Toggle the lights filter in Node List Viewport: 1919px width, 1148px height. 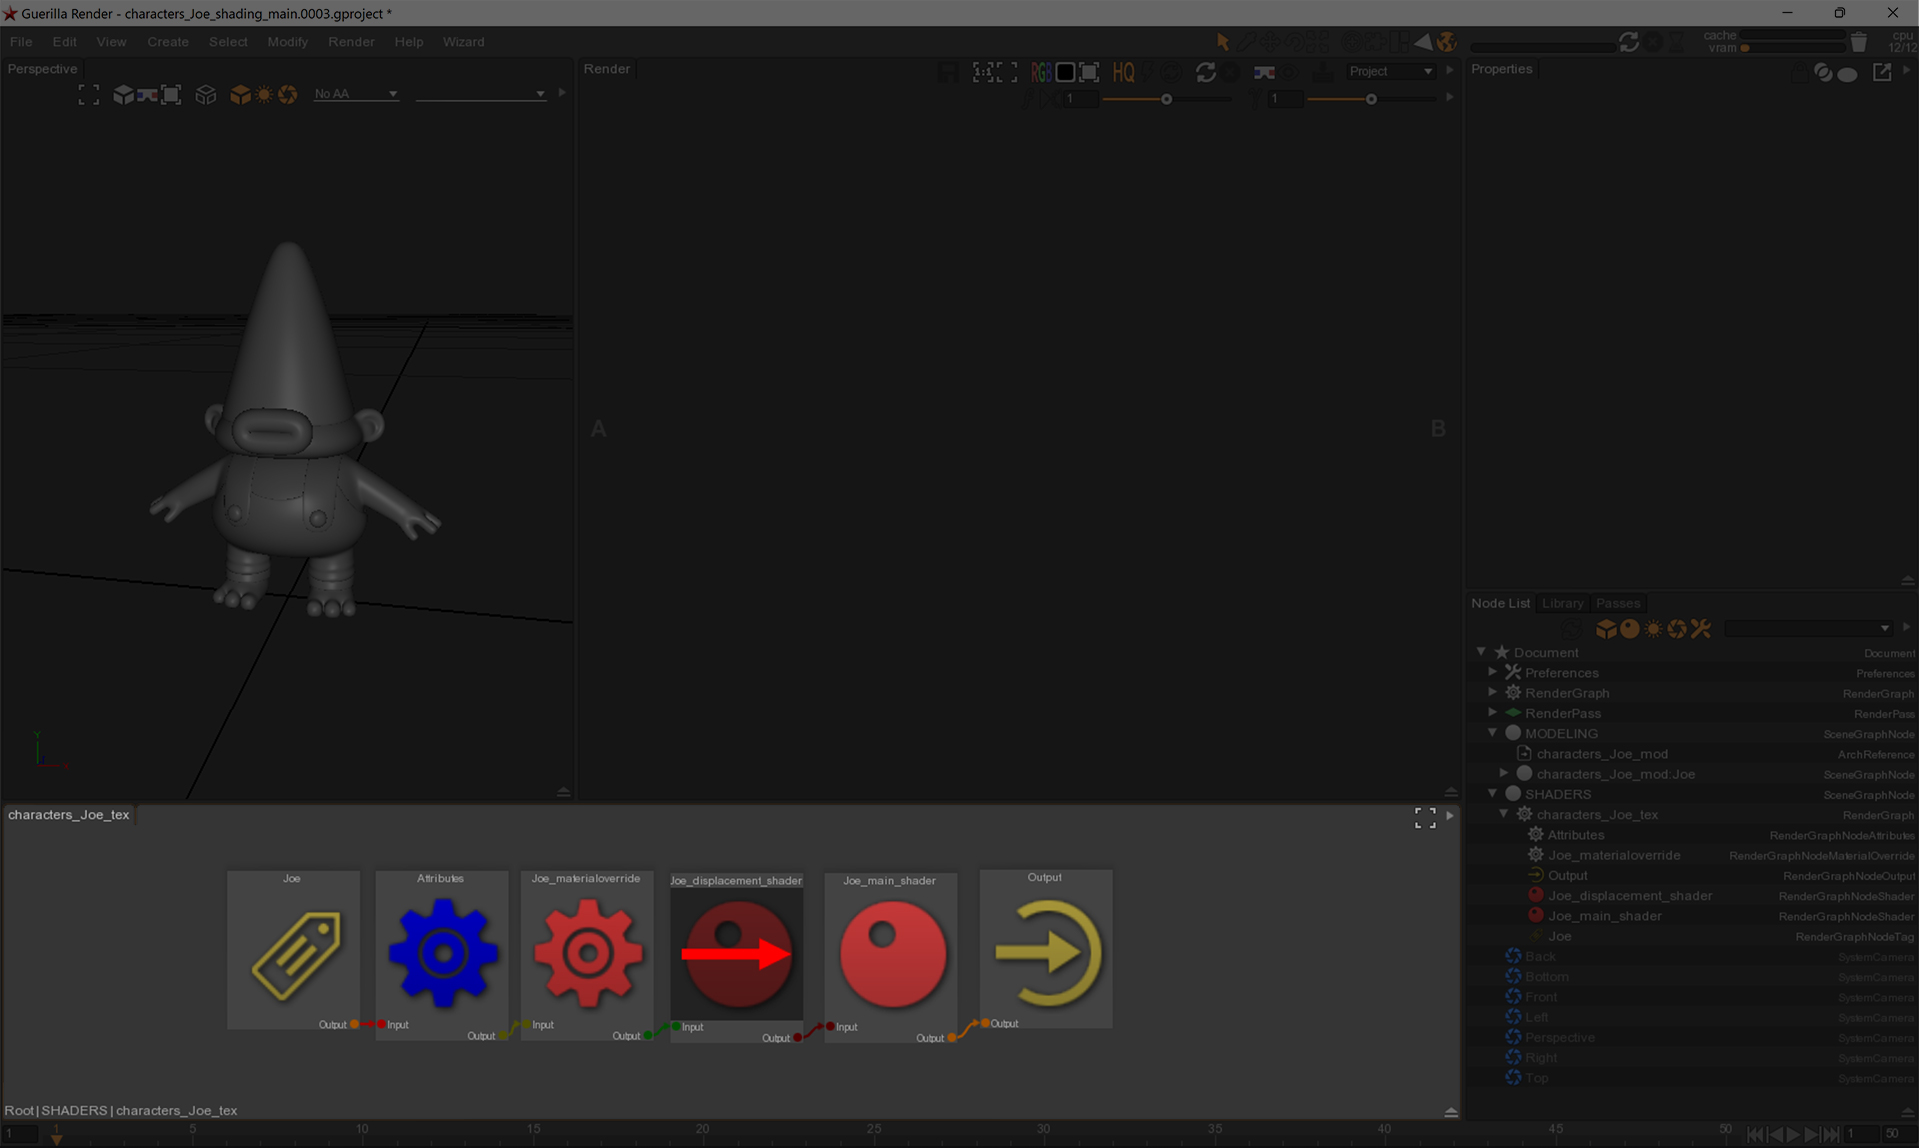point(1653,629)
